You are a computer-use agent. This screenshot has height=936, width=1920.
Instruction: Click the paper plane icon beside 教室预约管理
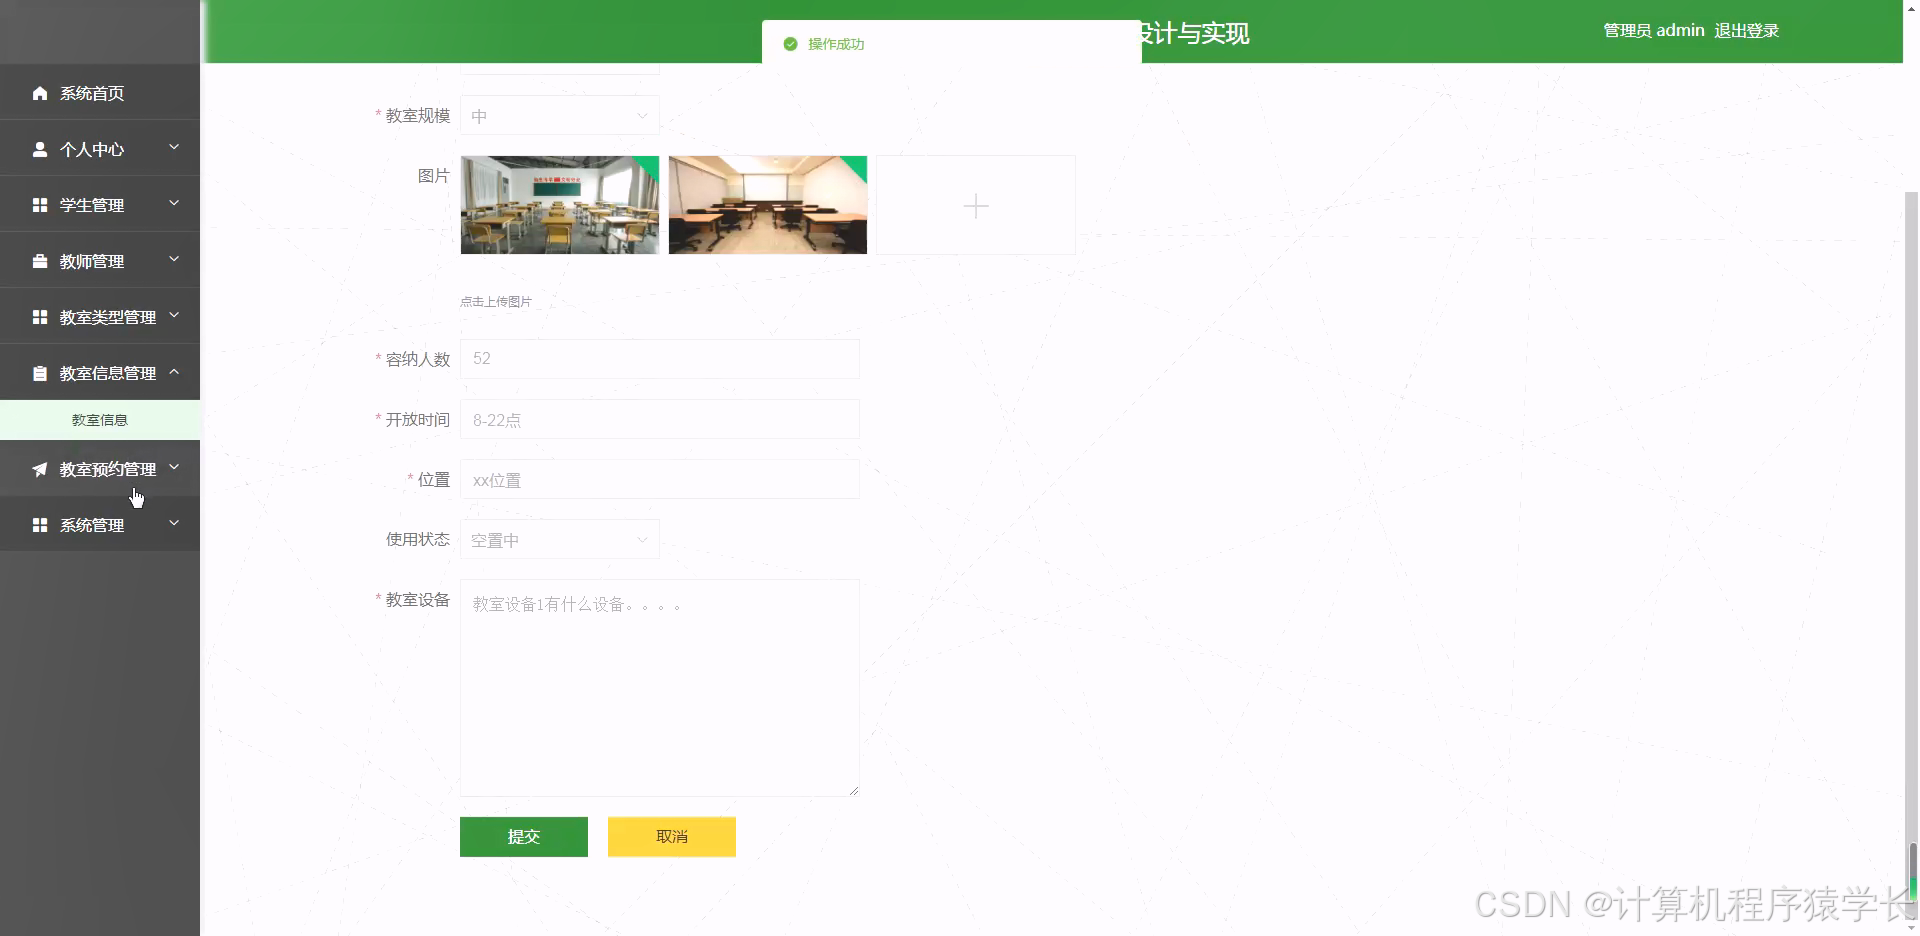click(x=40, y=469)
